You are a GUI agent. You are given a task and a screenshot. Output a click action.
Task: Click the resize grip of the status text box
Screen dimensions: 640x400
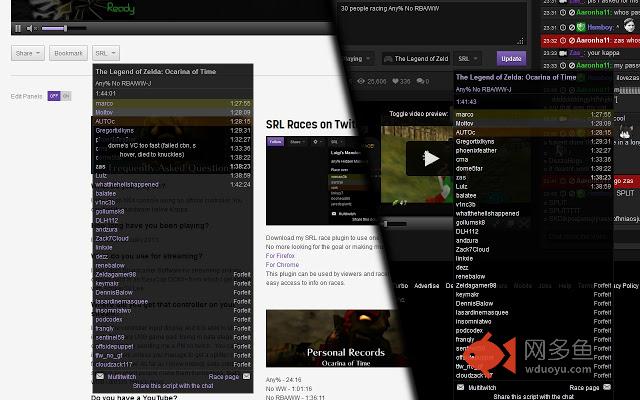click(x=520, y=41)
